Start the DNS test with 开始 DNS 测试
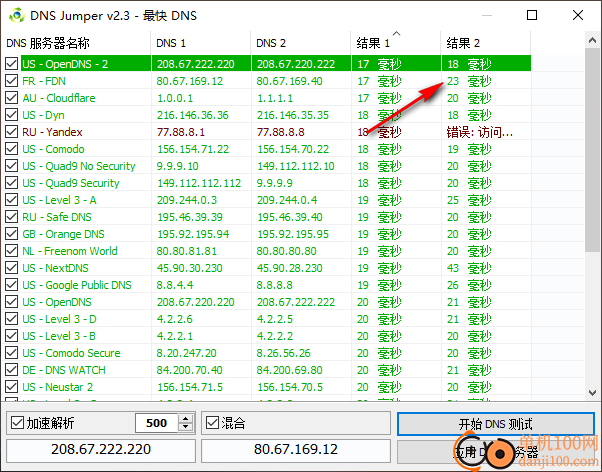 tap(496, 424)
